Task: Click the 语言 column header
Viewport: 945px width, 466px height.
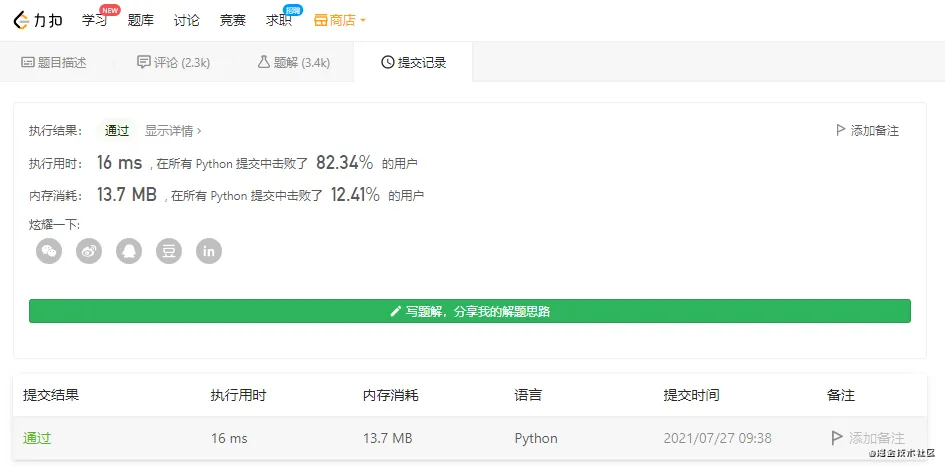Action: click(x=528, y=395)
